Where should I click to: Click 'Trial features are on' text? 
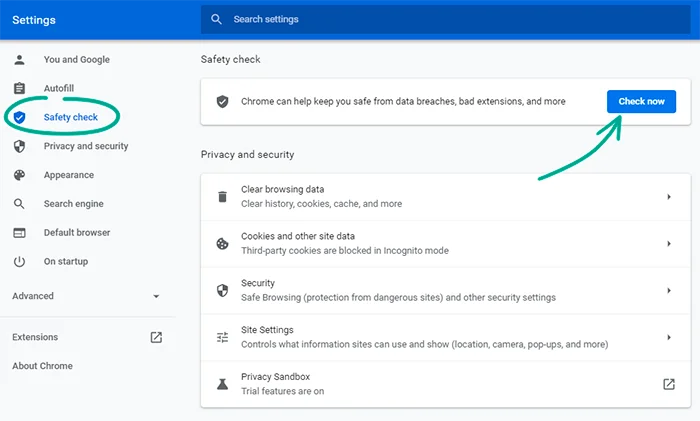coord(283,391)
